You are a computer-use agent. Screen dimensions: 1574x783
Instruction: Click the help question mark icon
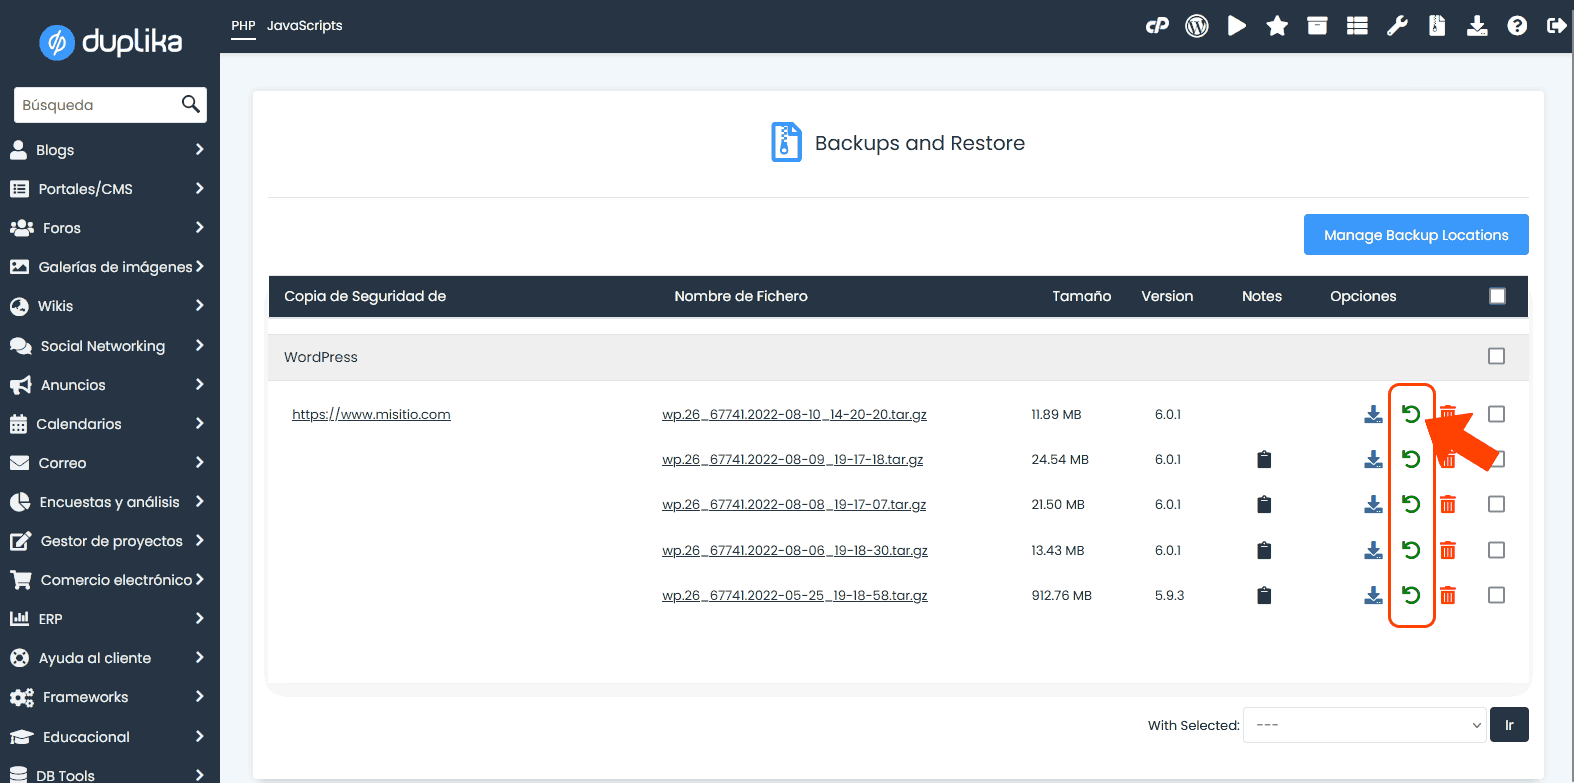(1517, 26)
